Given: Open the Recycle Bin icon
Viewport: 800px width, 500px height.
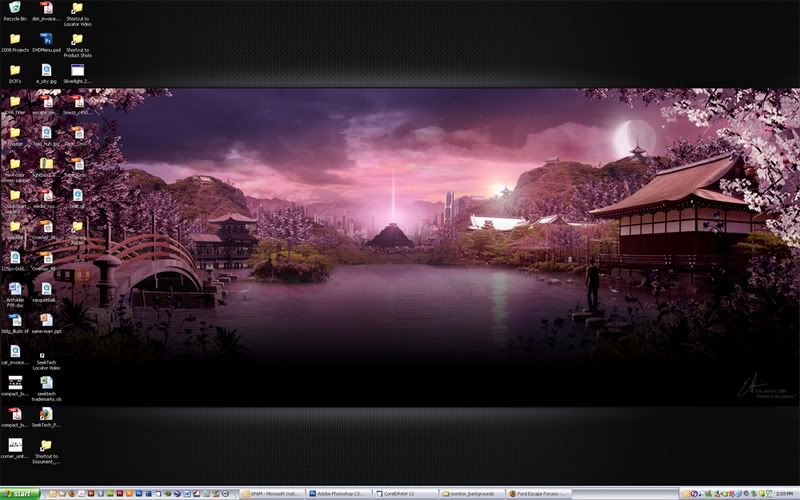Looking at the screenshot, I should pos(14,9).
